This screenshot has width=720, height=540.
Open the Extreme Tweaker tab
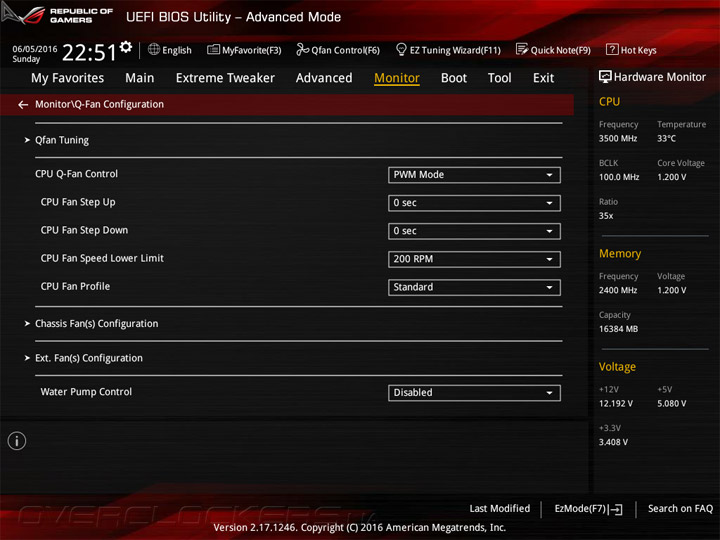click(x=225, y=78)
